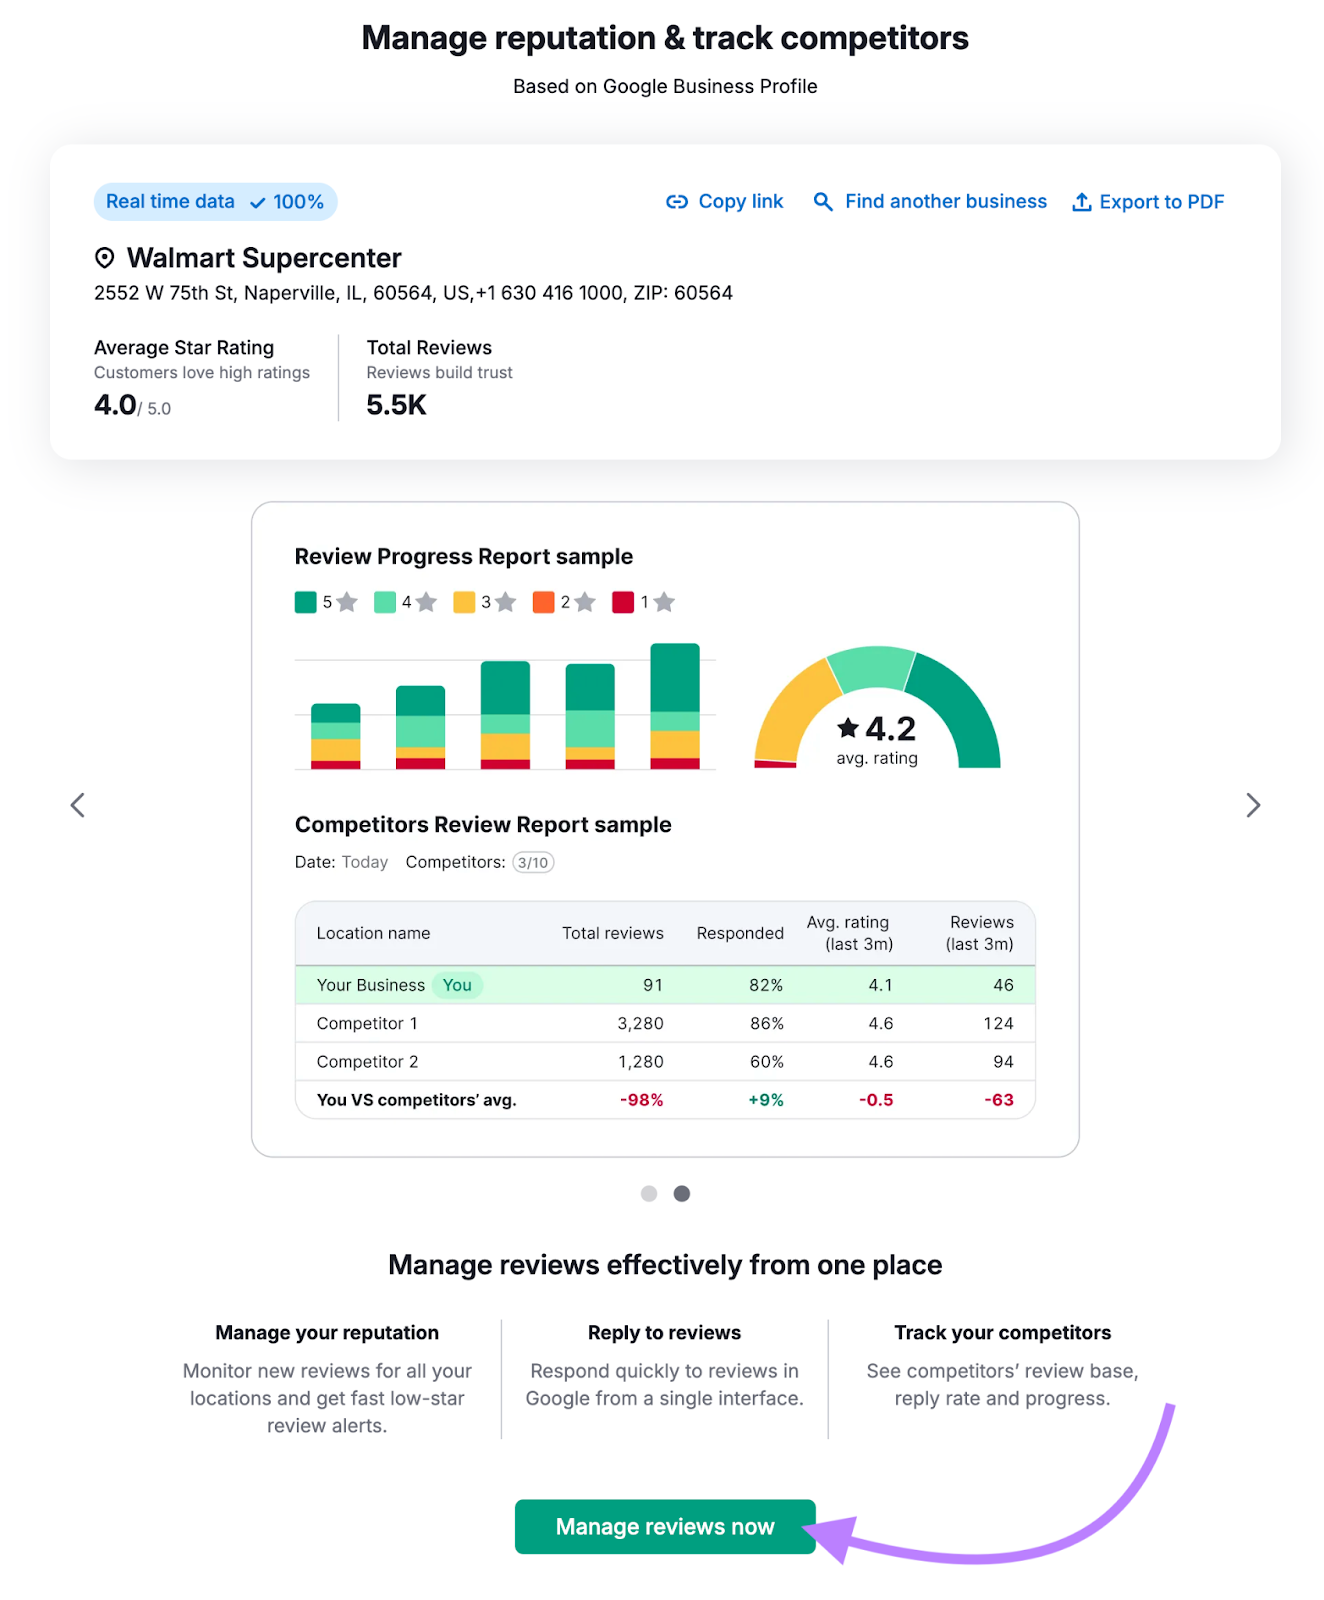This screenshot has width=1324, height=1600.
Task: Open the Competitors 3/10 counter
Action: click(533, 862)
